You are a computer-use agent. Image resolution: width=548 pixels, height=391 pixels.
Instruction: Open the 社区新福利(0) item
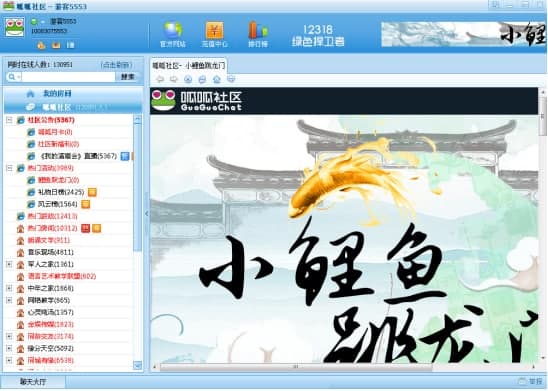coord(58,144)
